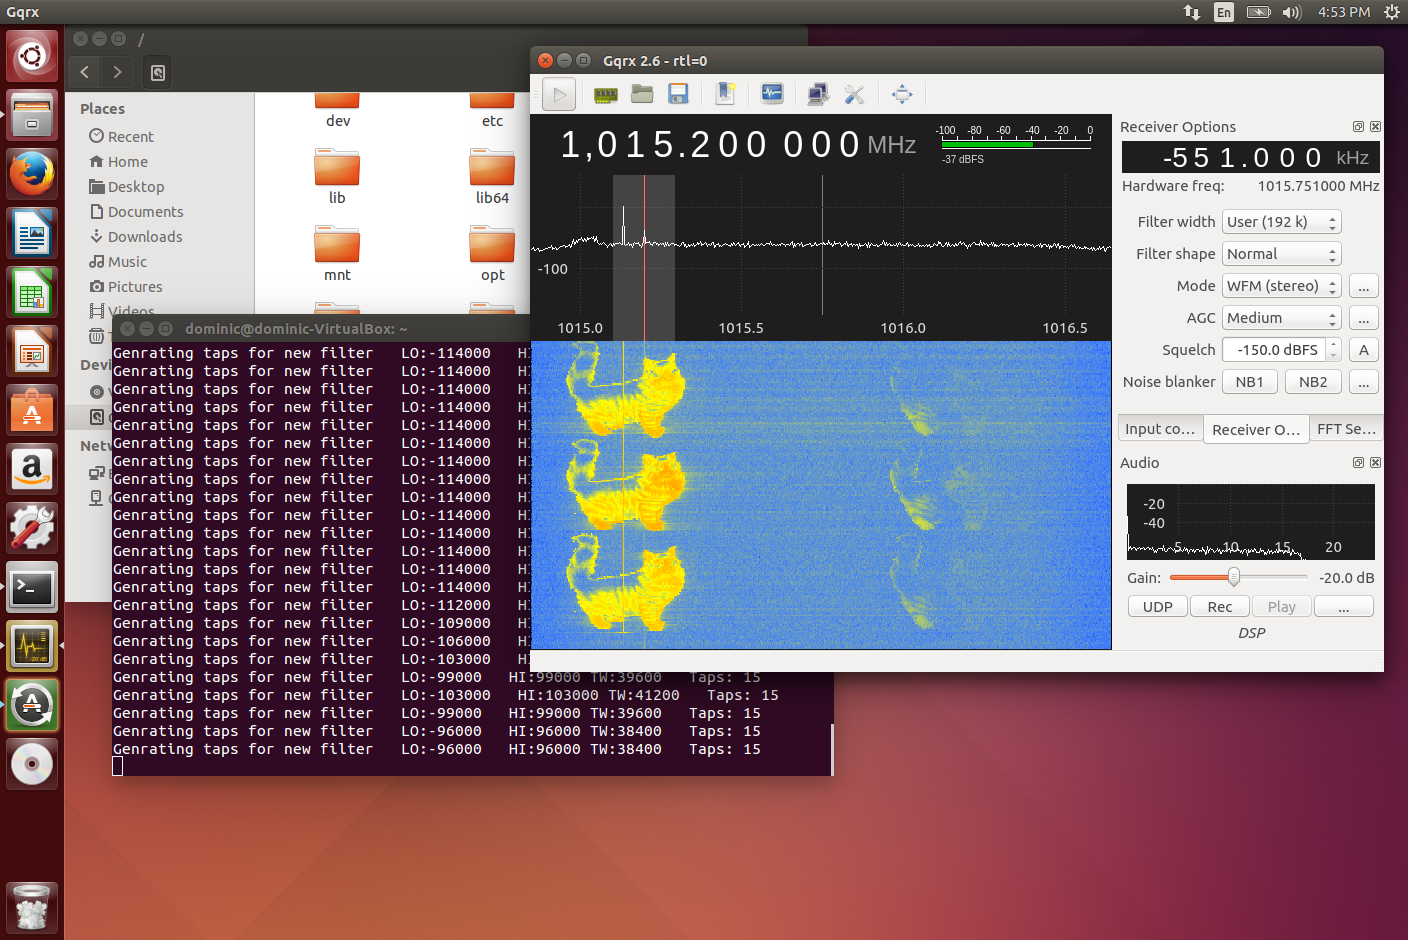Click the waterfall cat image display
The image size is (1408, 940).
(x=821, y=495)
